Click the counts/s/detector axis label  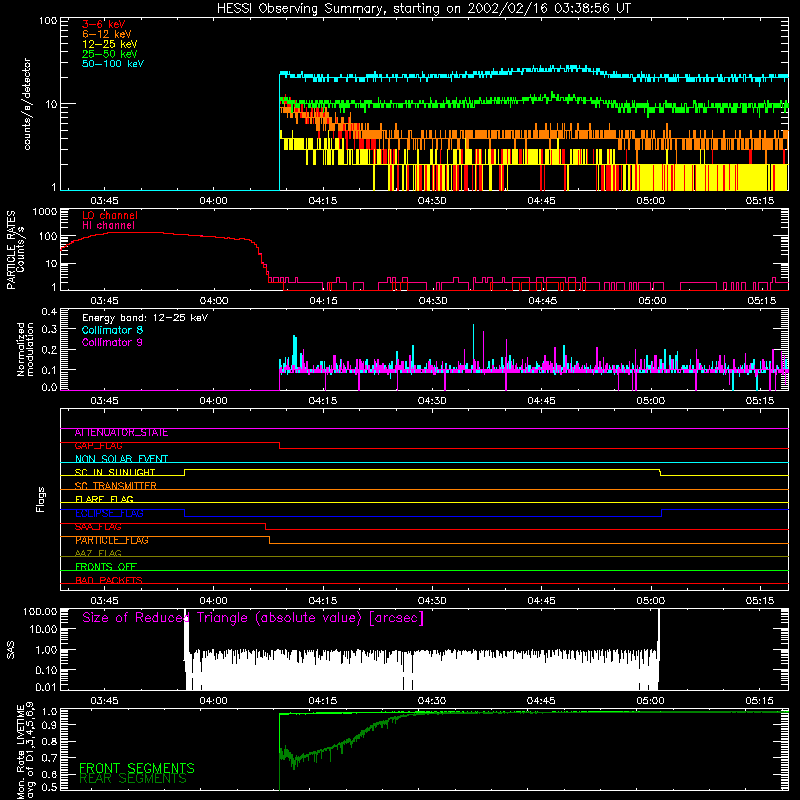tap(27, 104)
